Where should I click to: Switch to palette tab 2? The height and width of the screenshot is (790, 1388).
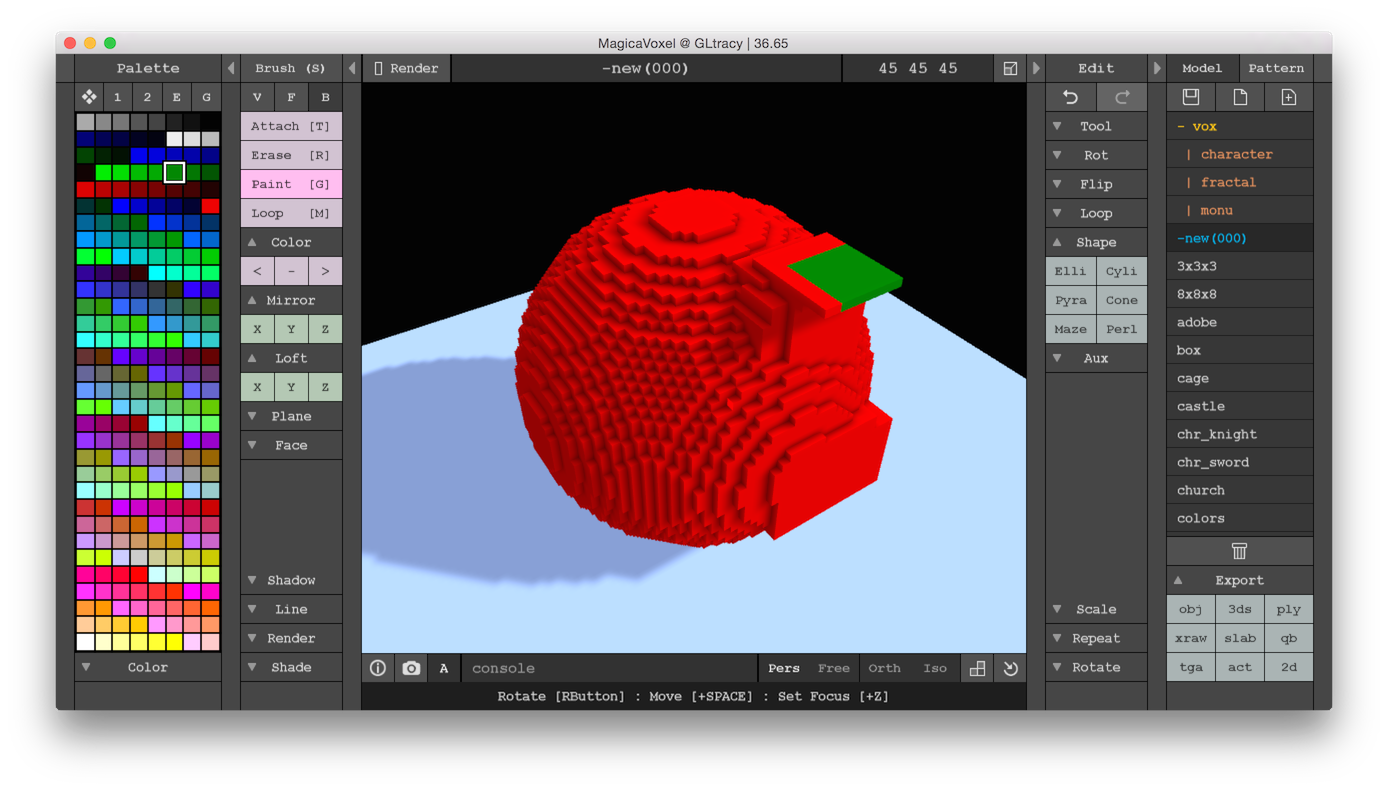pos(147,97)
